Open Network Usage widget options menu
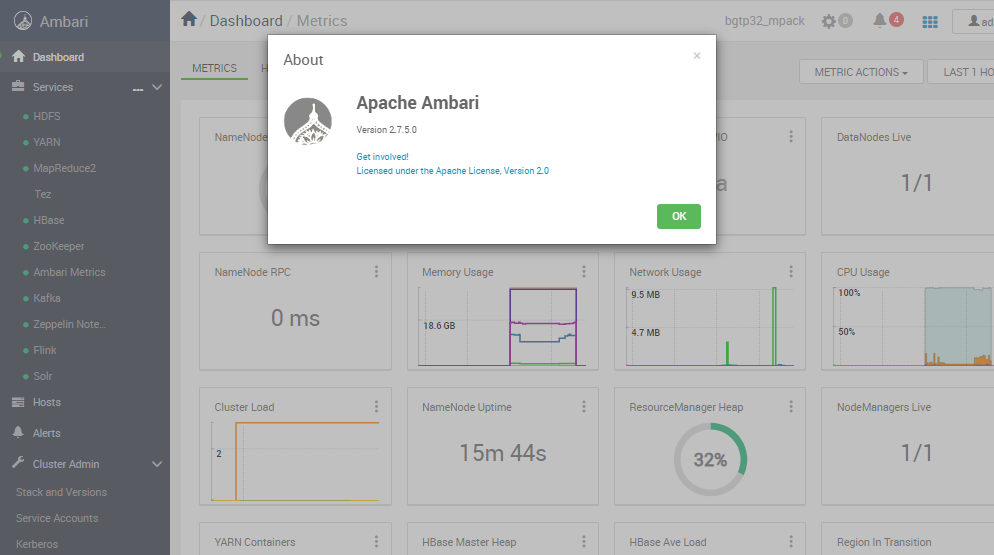The width and height of the screenshot is (994, 555). pyautogui.click(x=791, y=271)
